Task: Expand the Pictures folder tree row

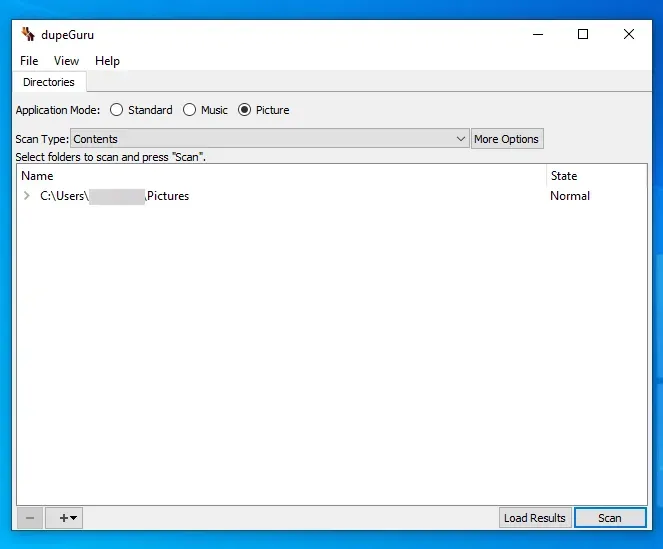Action: tap(27, 196)
